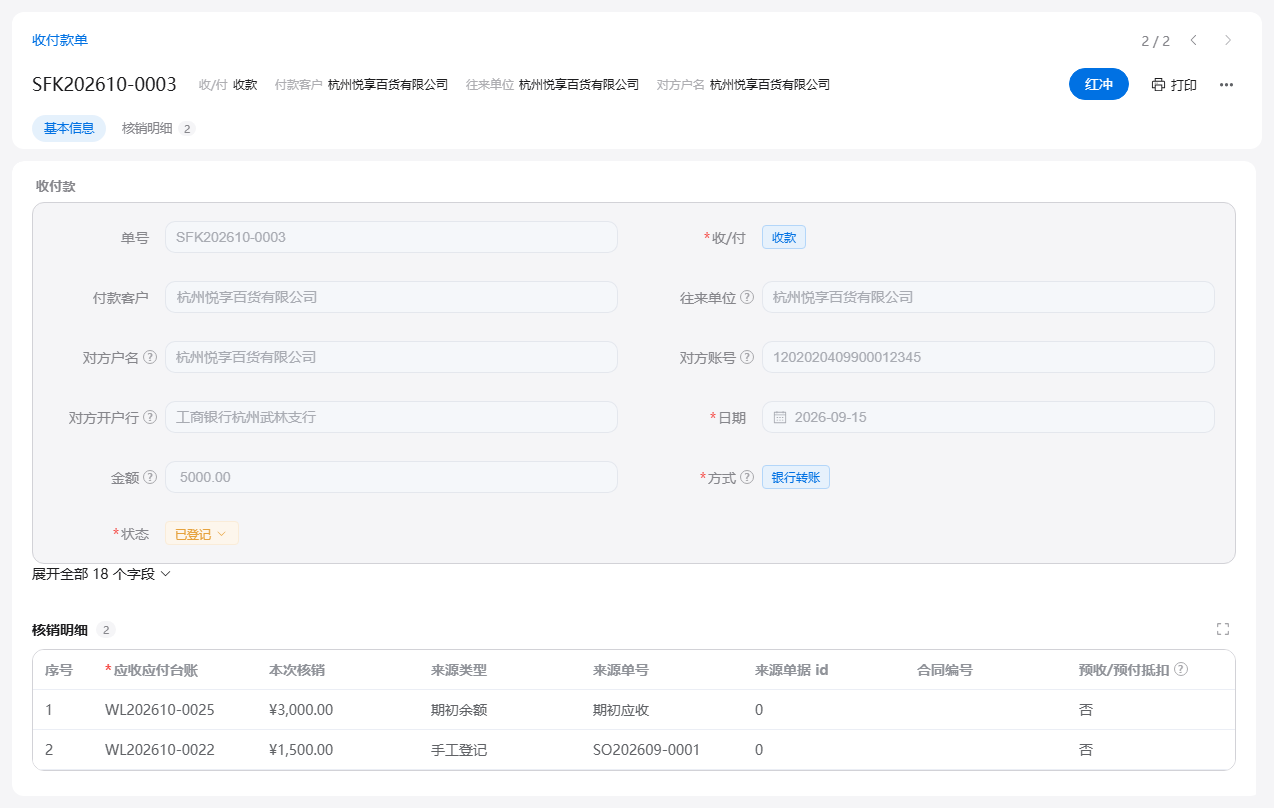Viewport: 1274px width, 808px height.
Task: Click the header title SFK202610-0003
Action: [104, 85]
